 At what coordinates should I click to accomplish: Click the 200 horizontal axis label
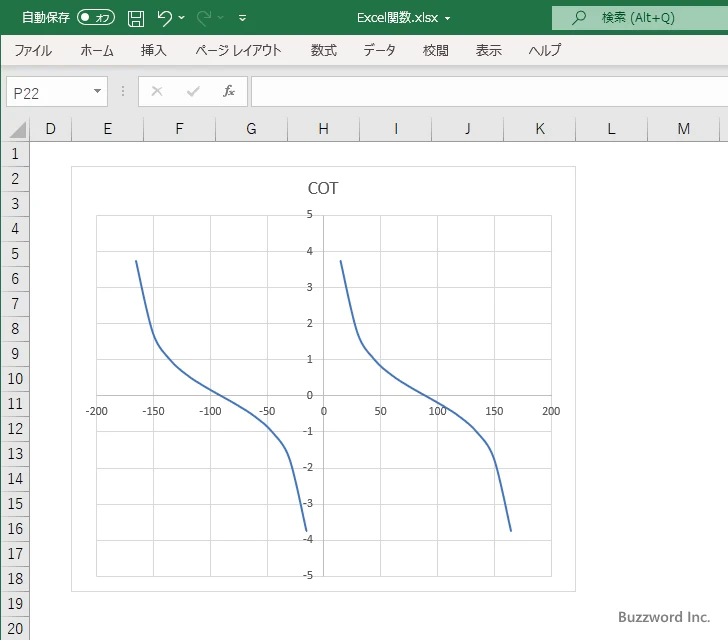pyautogui.click(x=551, y=411)
